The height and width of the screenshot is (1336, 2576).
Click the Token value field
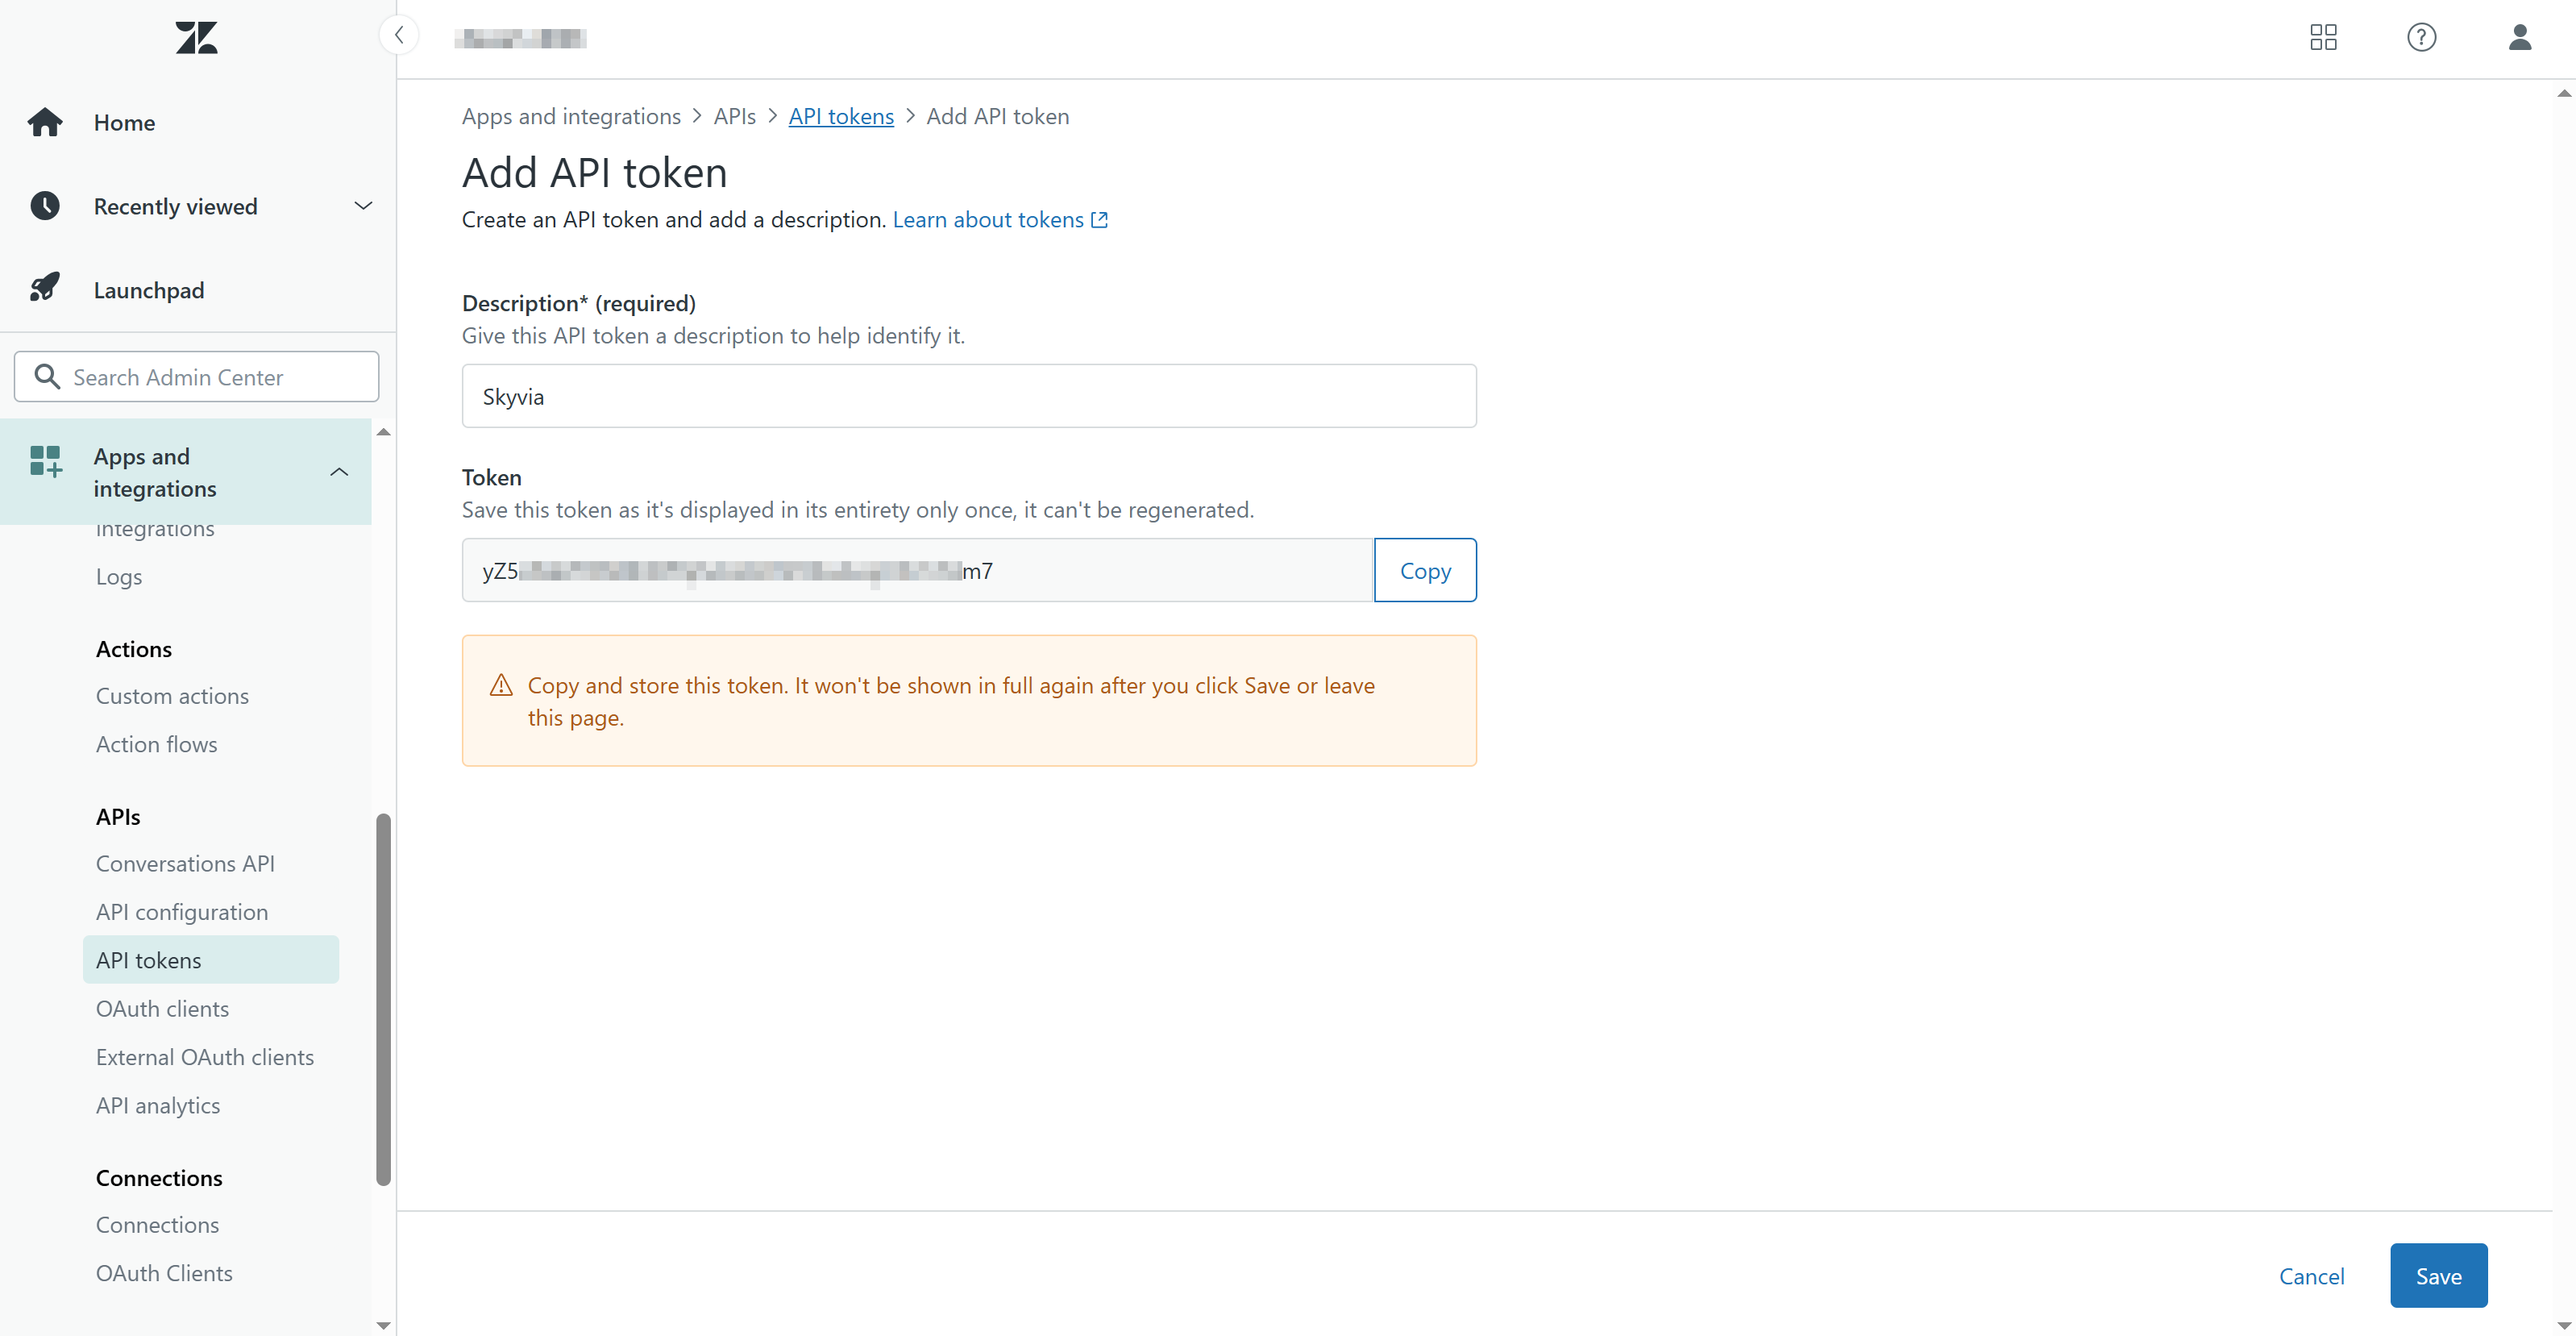pos(918,570)
